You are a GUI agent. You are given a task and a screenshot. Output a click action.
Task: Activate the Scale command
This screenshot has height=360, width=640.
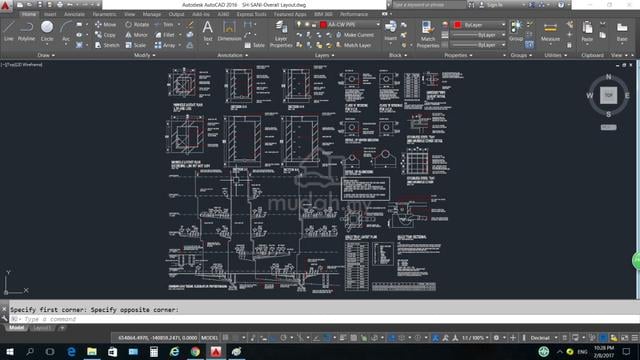[136, 45]
